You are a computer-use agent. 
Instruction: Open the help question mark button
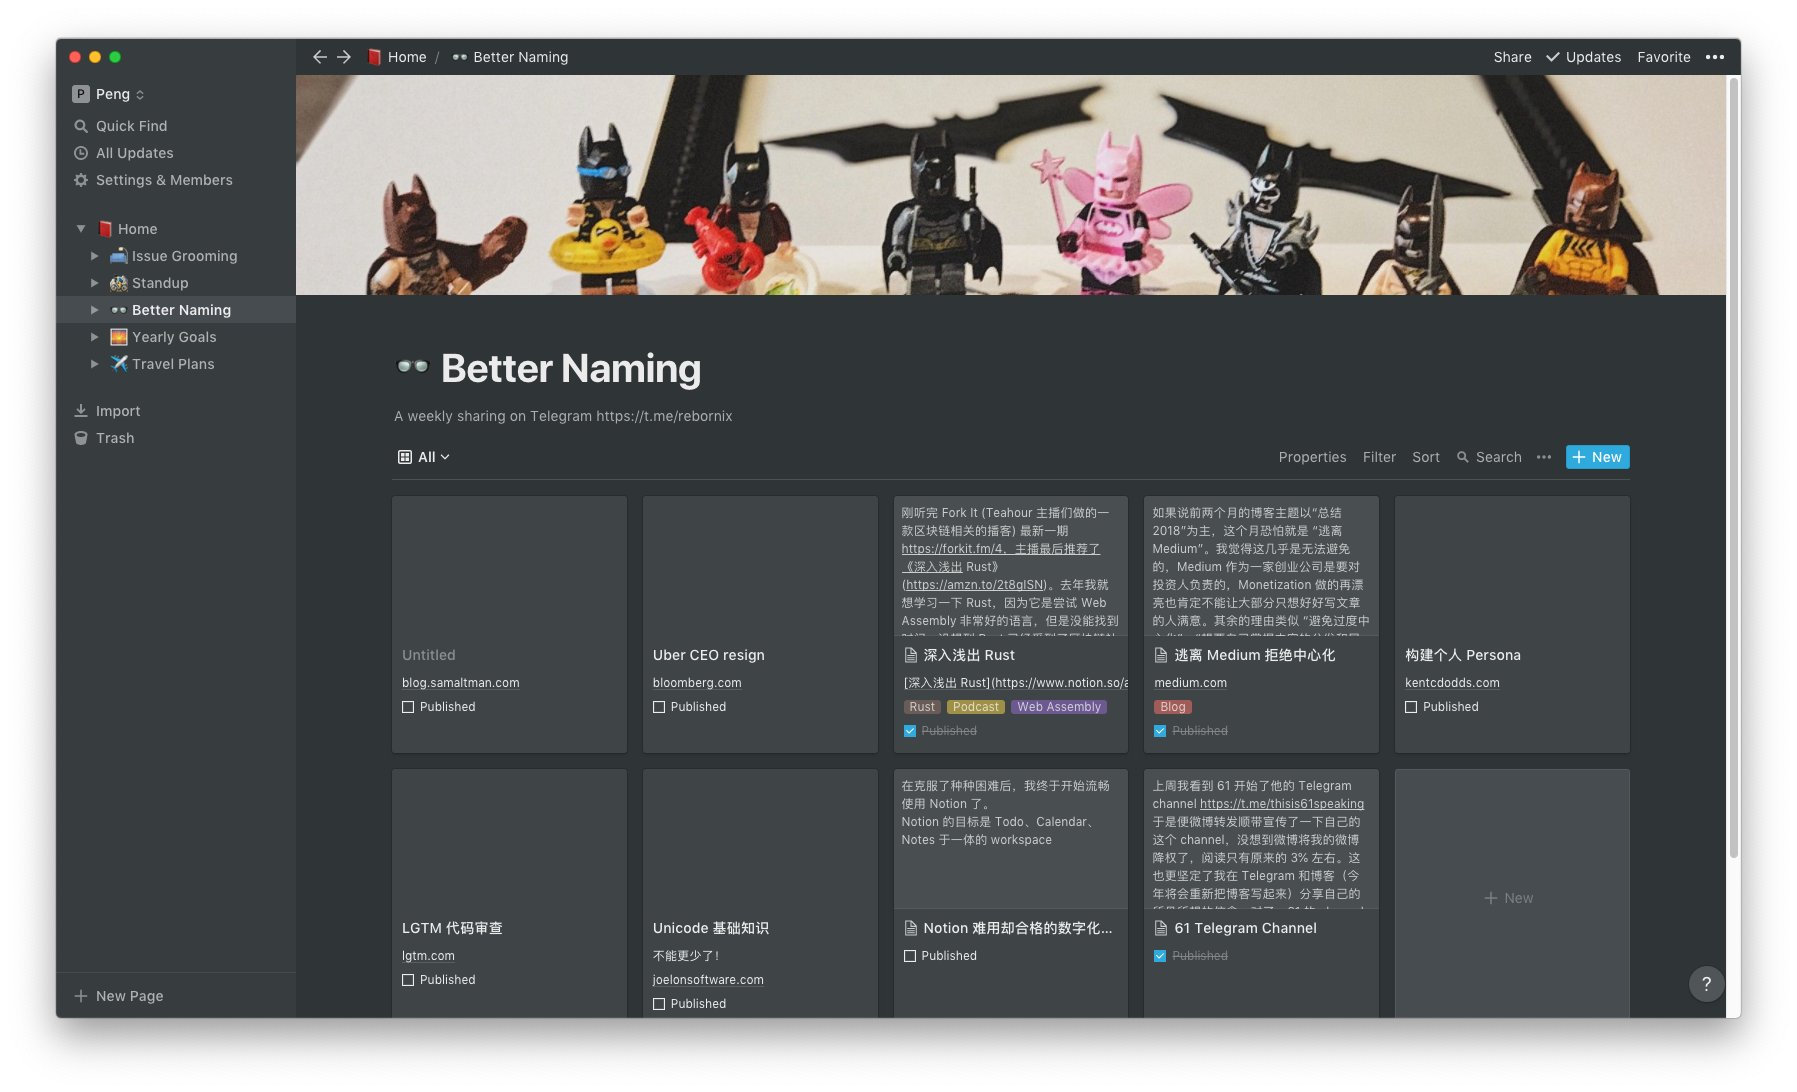[1707, 984]
